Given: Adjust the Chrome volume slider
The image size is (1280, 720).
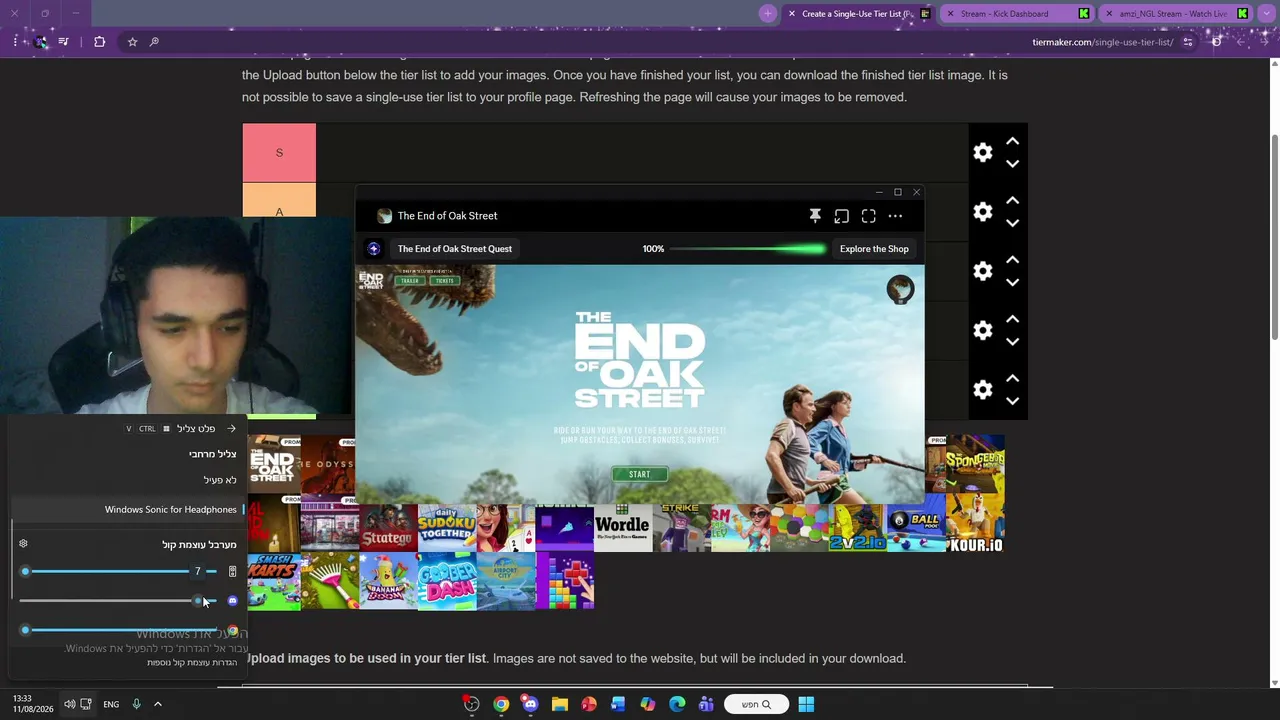Looking at the screenshot, I should (x=118, y=631).
